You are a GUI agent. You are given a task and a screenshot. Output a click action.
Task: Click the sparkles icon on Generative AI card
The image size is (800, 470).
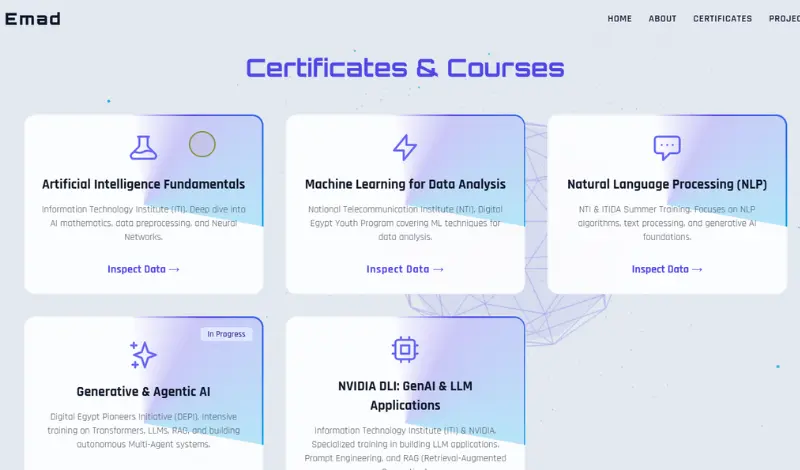pos(143,355)
